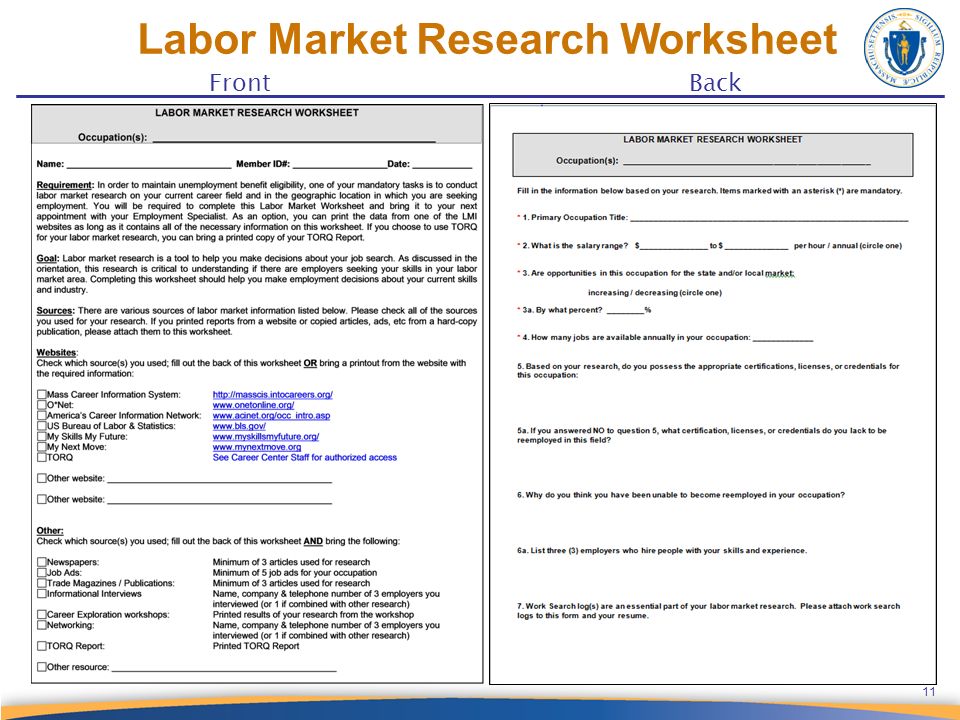The height and width of the screenshot is (720, 960).
Task: Open the www.onetonline.org link
Action: (x=253, y=405)
